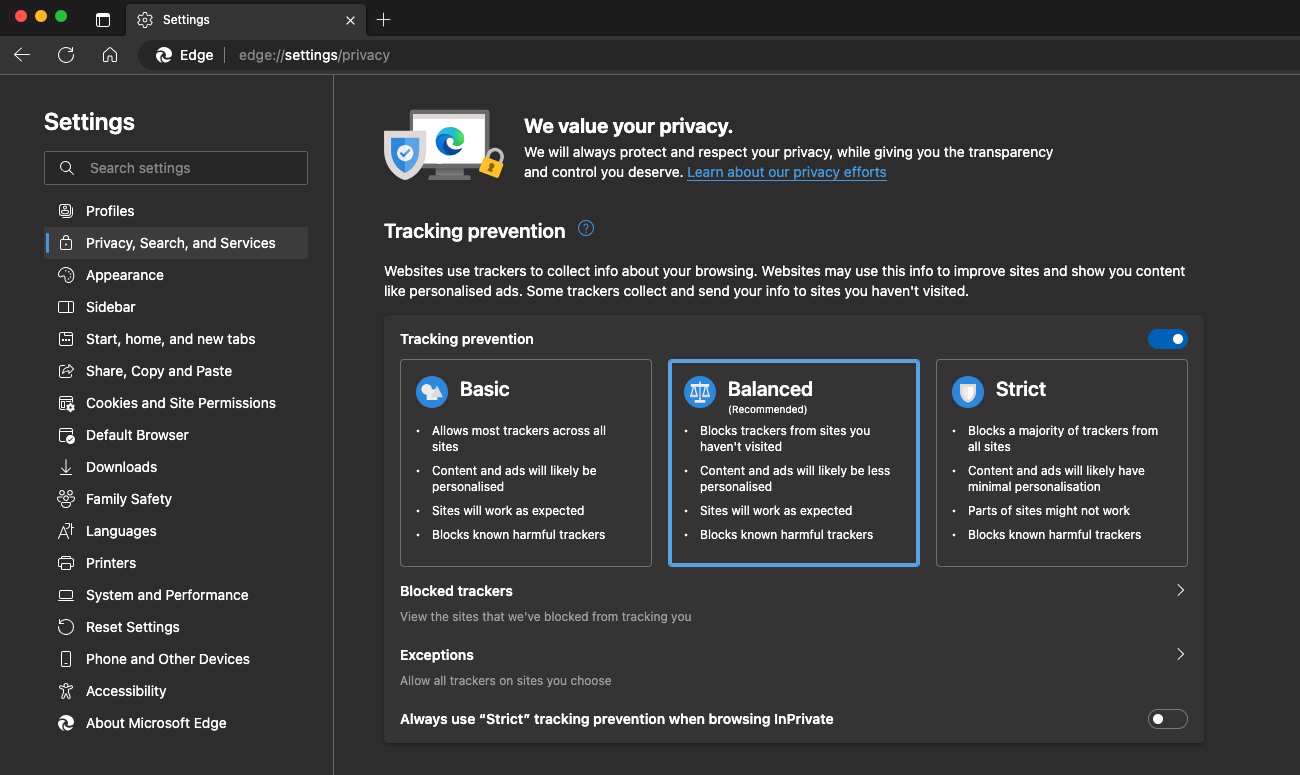Click the Edge logo in address bar
The image size is (1300, 775).
pos(164,55)
